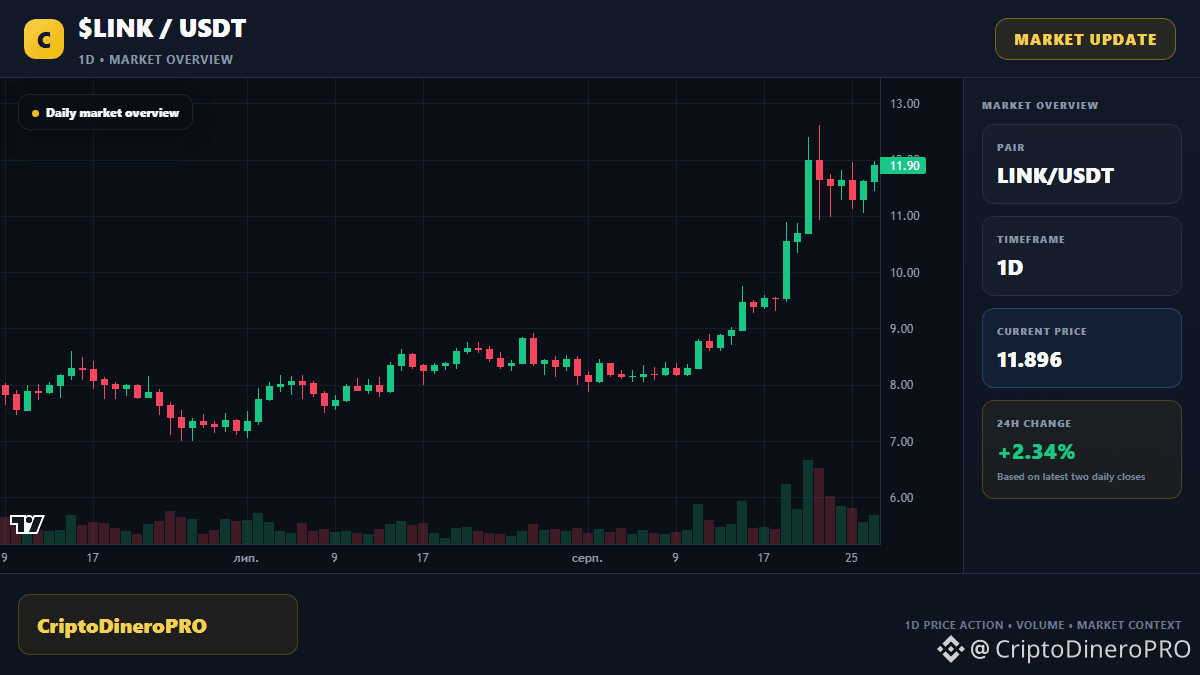This screenshot has width=1200, height=675.
Task: Click the лип. date axis label
Action: [x=246, y=558]
